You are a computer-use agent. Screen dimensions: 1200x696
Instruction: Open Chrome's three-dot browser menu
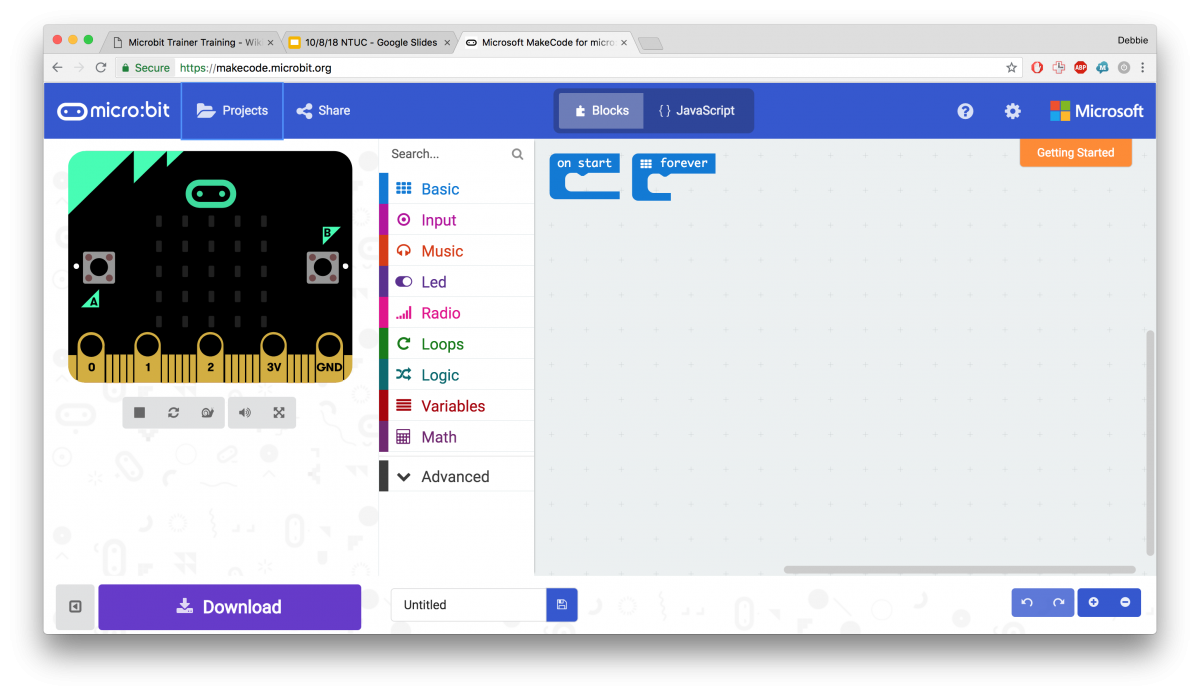[x=1143, y=67]
